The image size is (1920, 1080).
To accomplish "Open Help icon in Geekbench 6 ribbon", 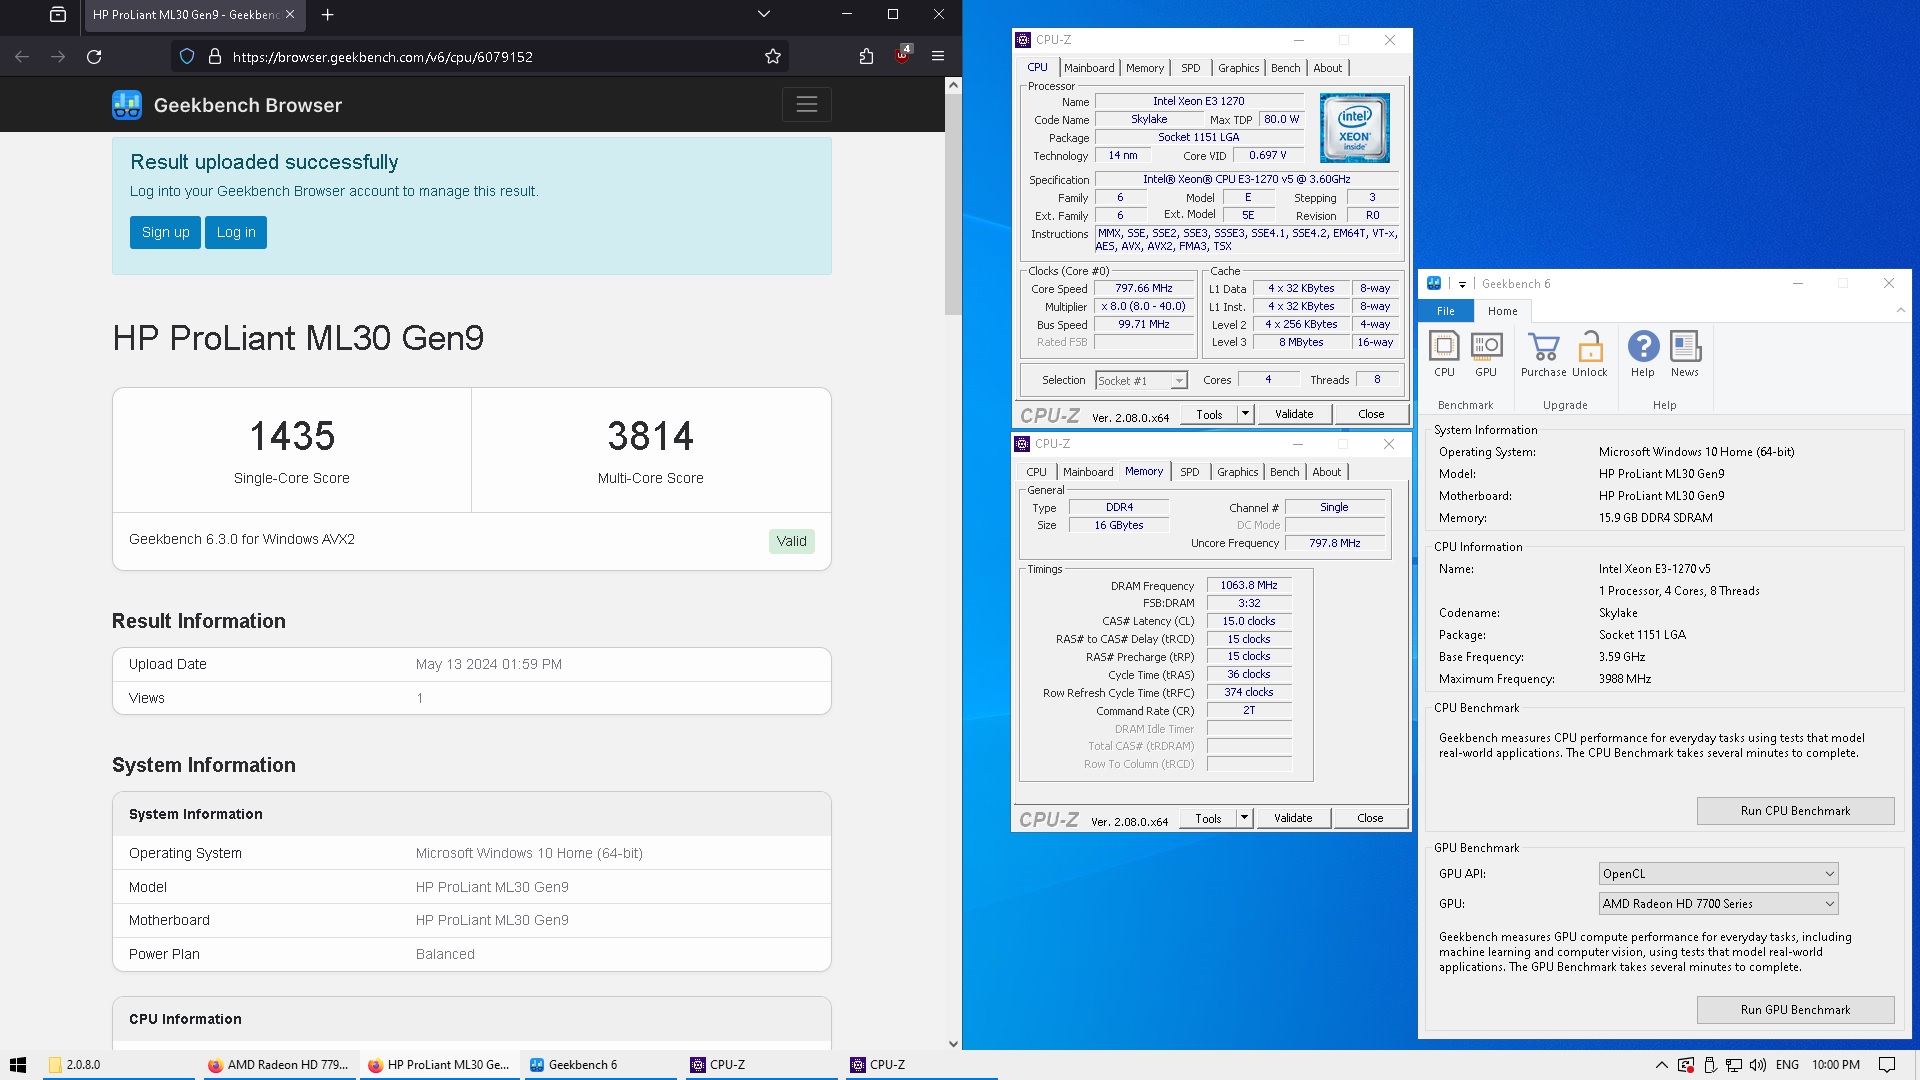I will 1643,354.
